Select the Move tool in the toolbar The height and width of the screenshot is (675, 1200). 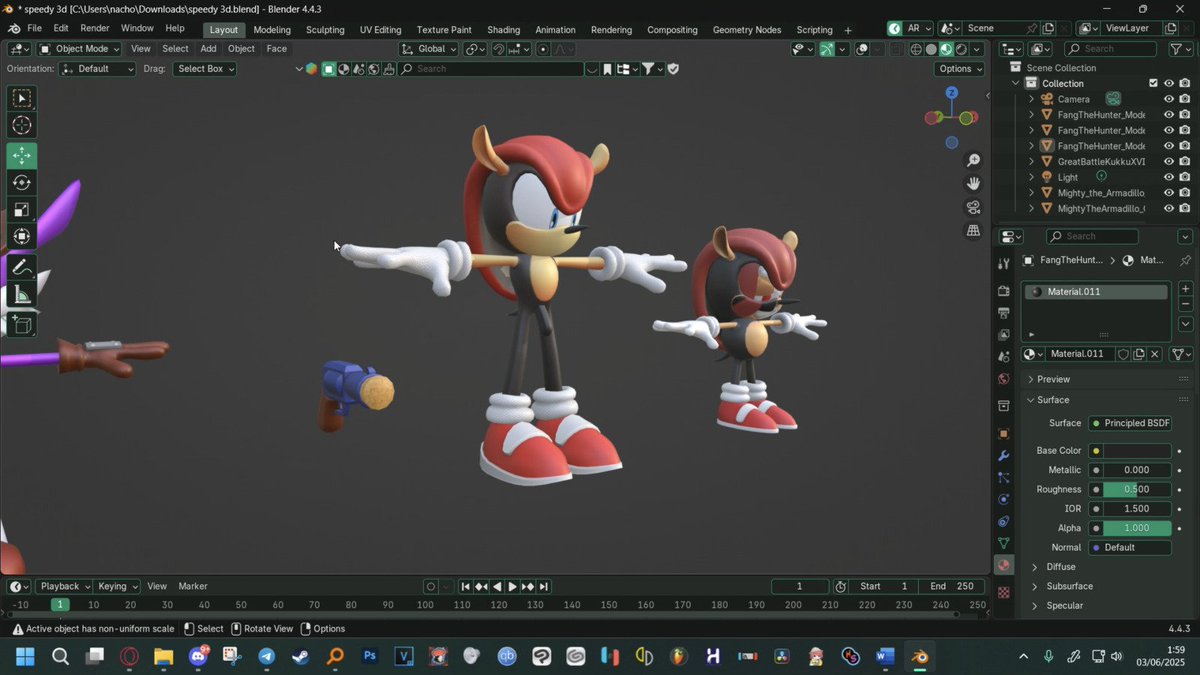[22, 155]
